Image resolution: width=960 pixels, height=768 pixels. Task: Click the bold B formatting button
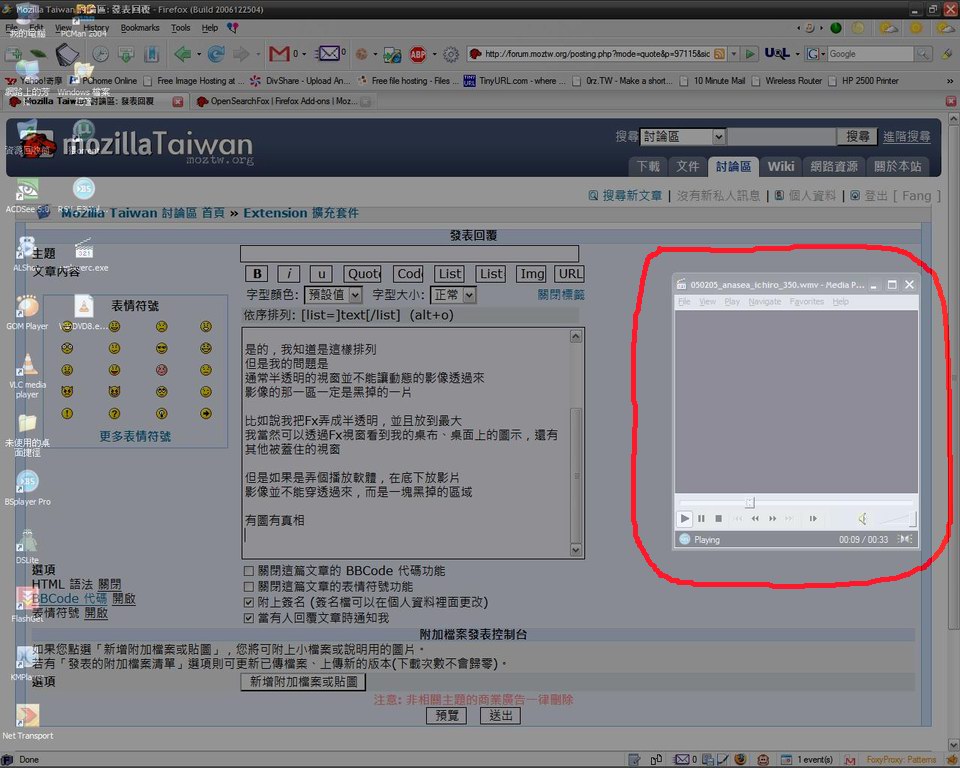click(x=257, y=274)
